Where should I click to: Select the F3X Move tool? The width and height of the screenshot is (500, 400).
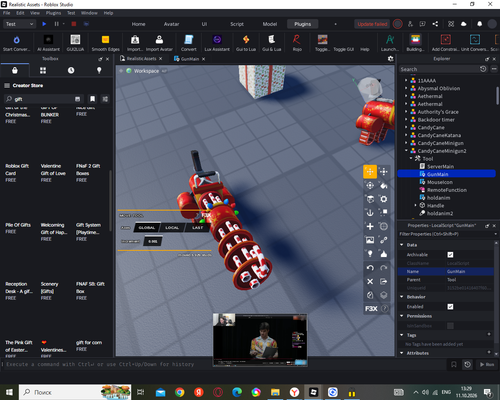click(370, 172)
